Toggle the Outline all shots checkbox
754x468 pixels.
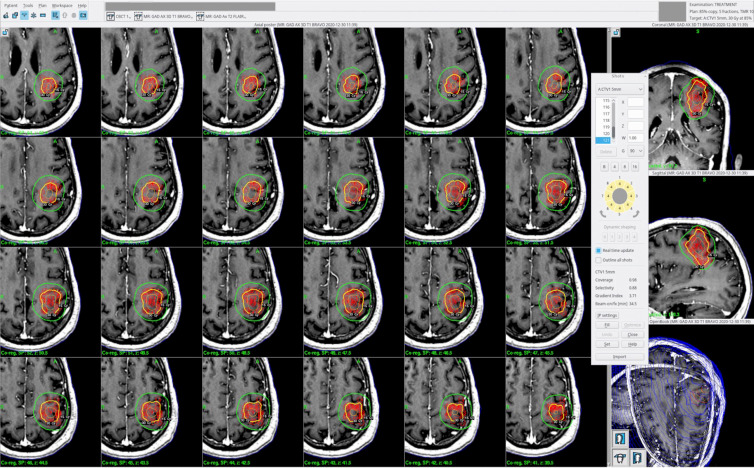[x=600, y=260]
